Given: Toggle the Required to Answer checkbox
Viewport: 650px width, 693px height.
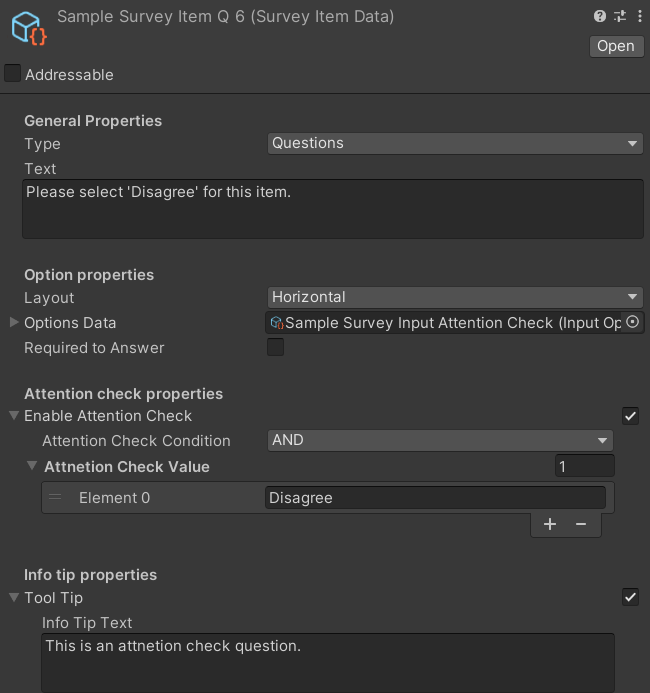Looking at the screenshot, I should 275,347.
